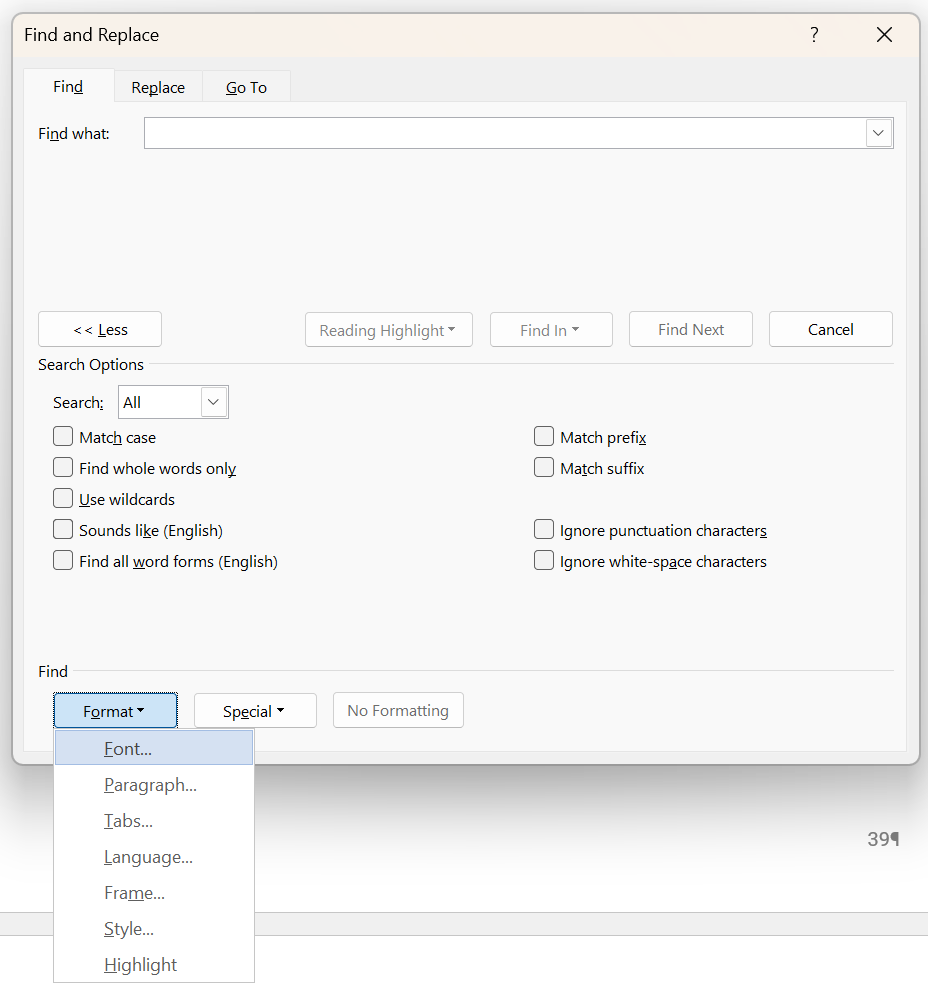Close the Find and Replace dialog
928x1003 pixels.
pyautogui.click(x=884, y=35)
